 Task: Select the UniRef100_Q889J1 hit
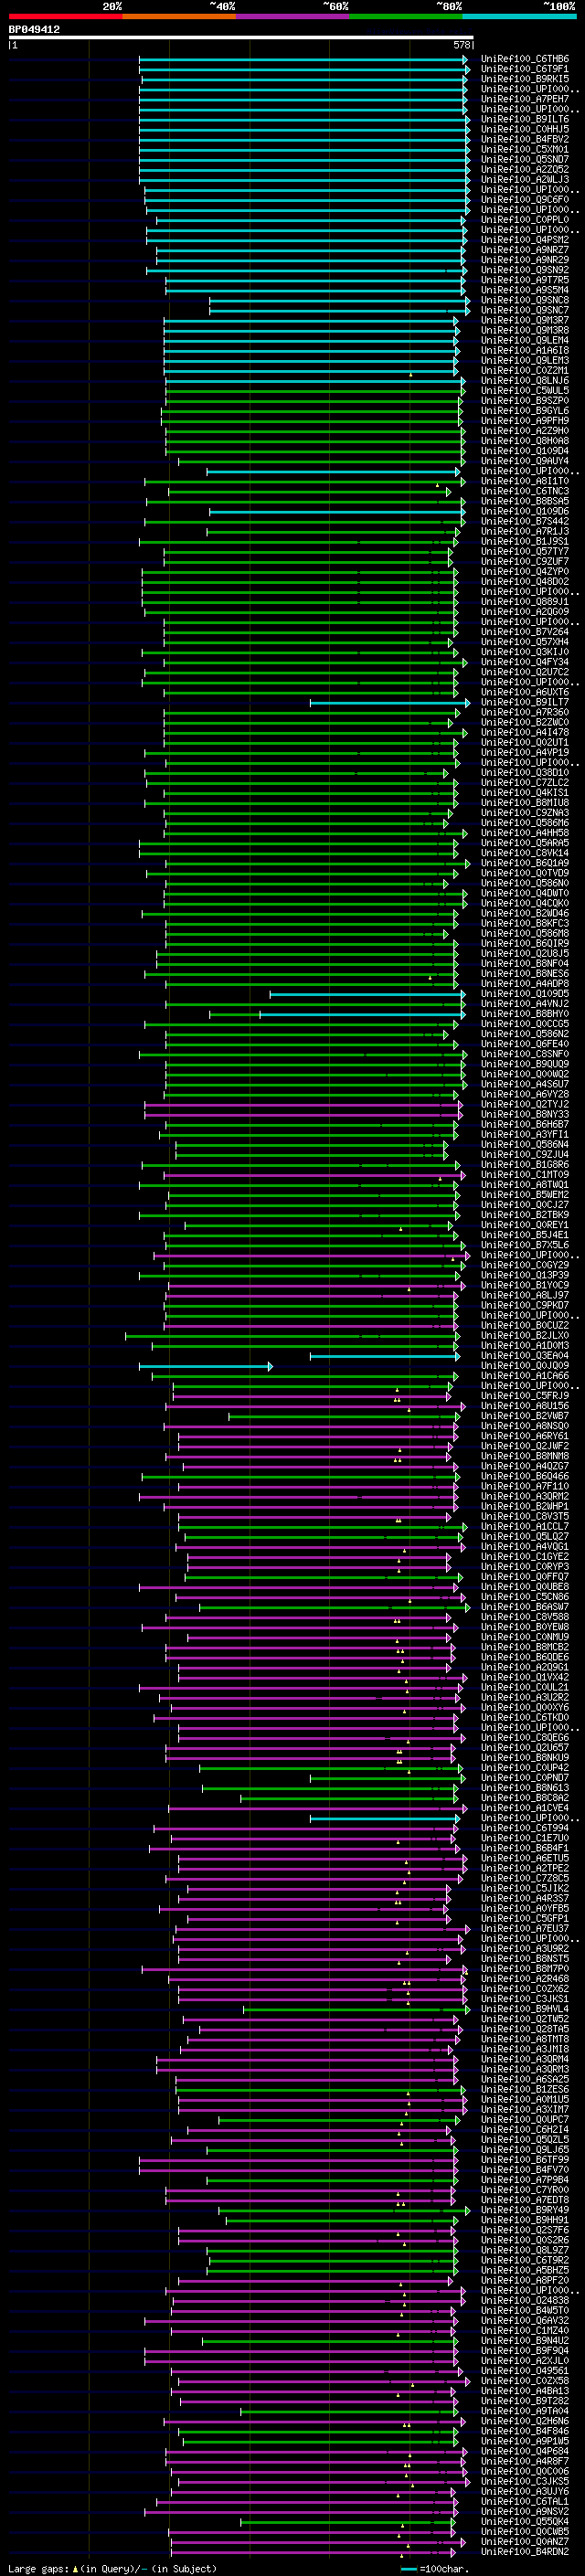pos(525,601)
